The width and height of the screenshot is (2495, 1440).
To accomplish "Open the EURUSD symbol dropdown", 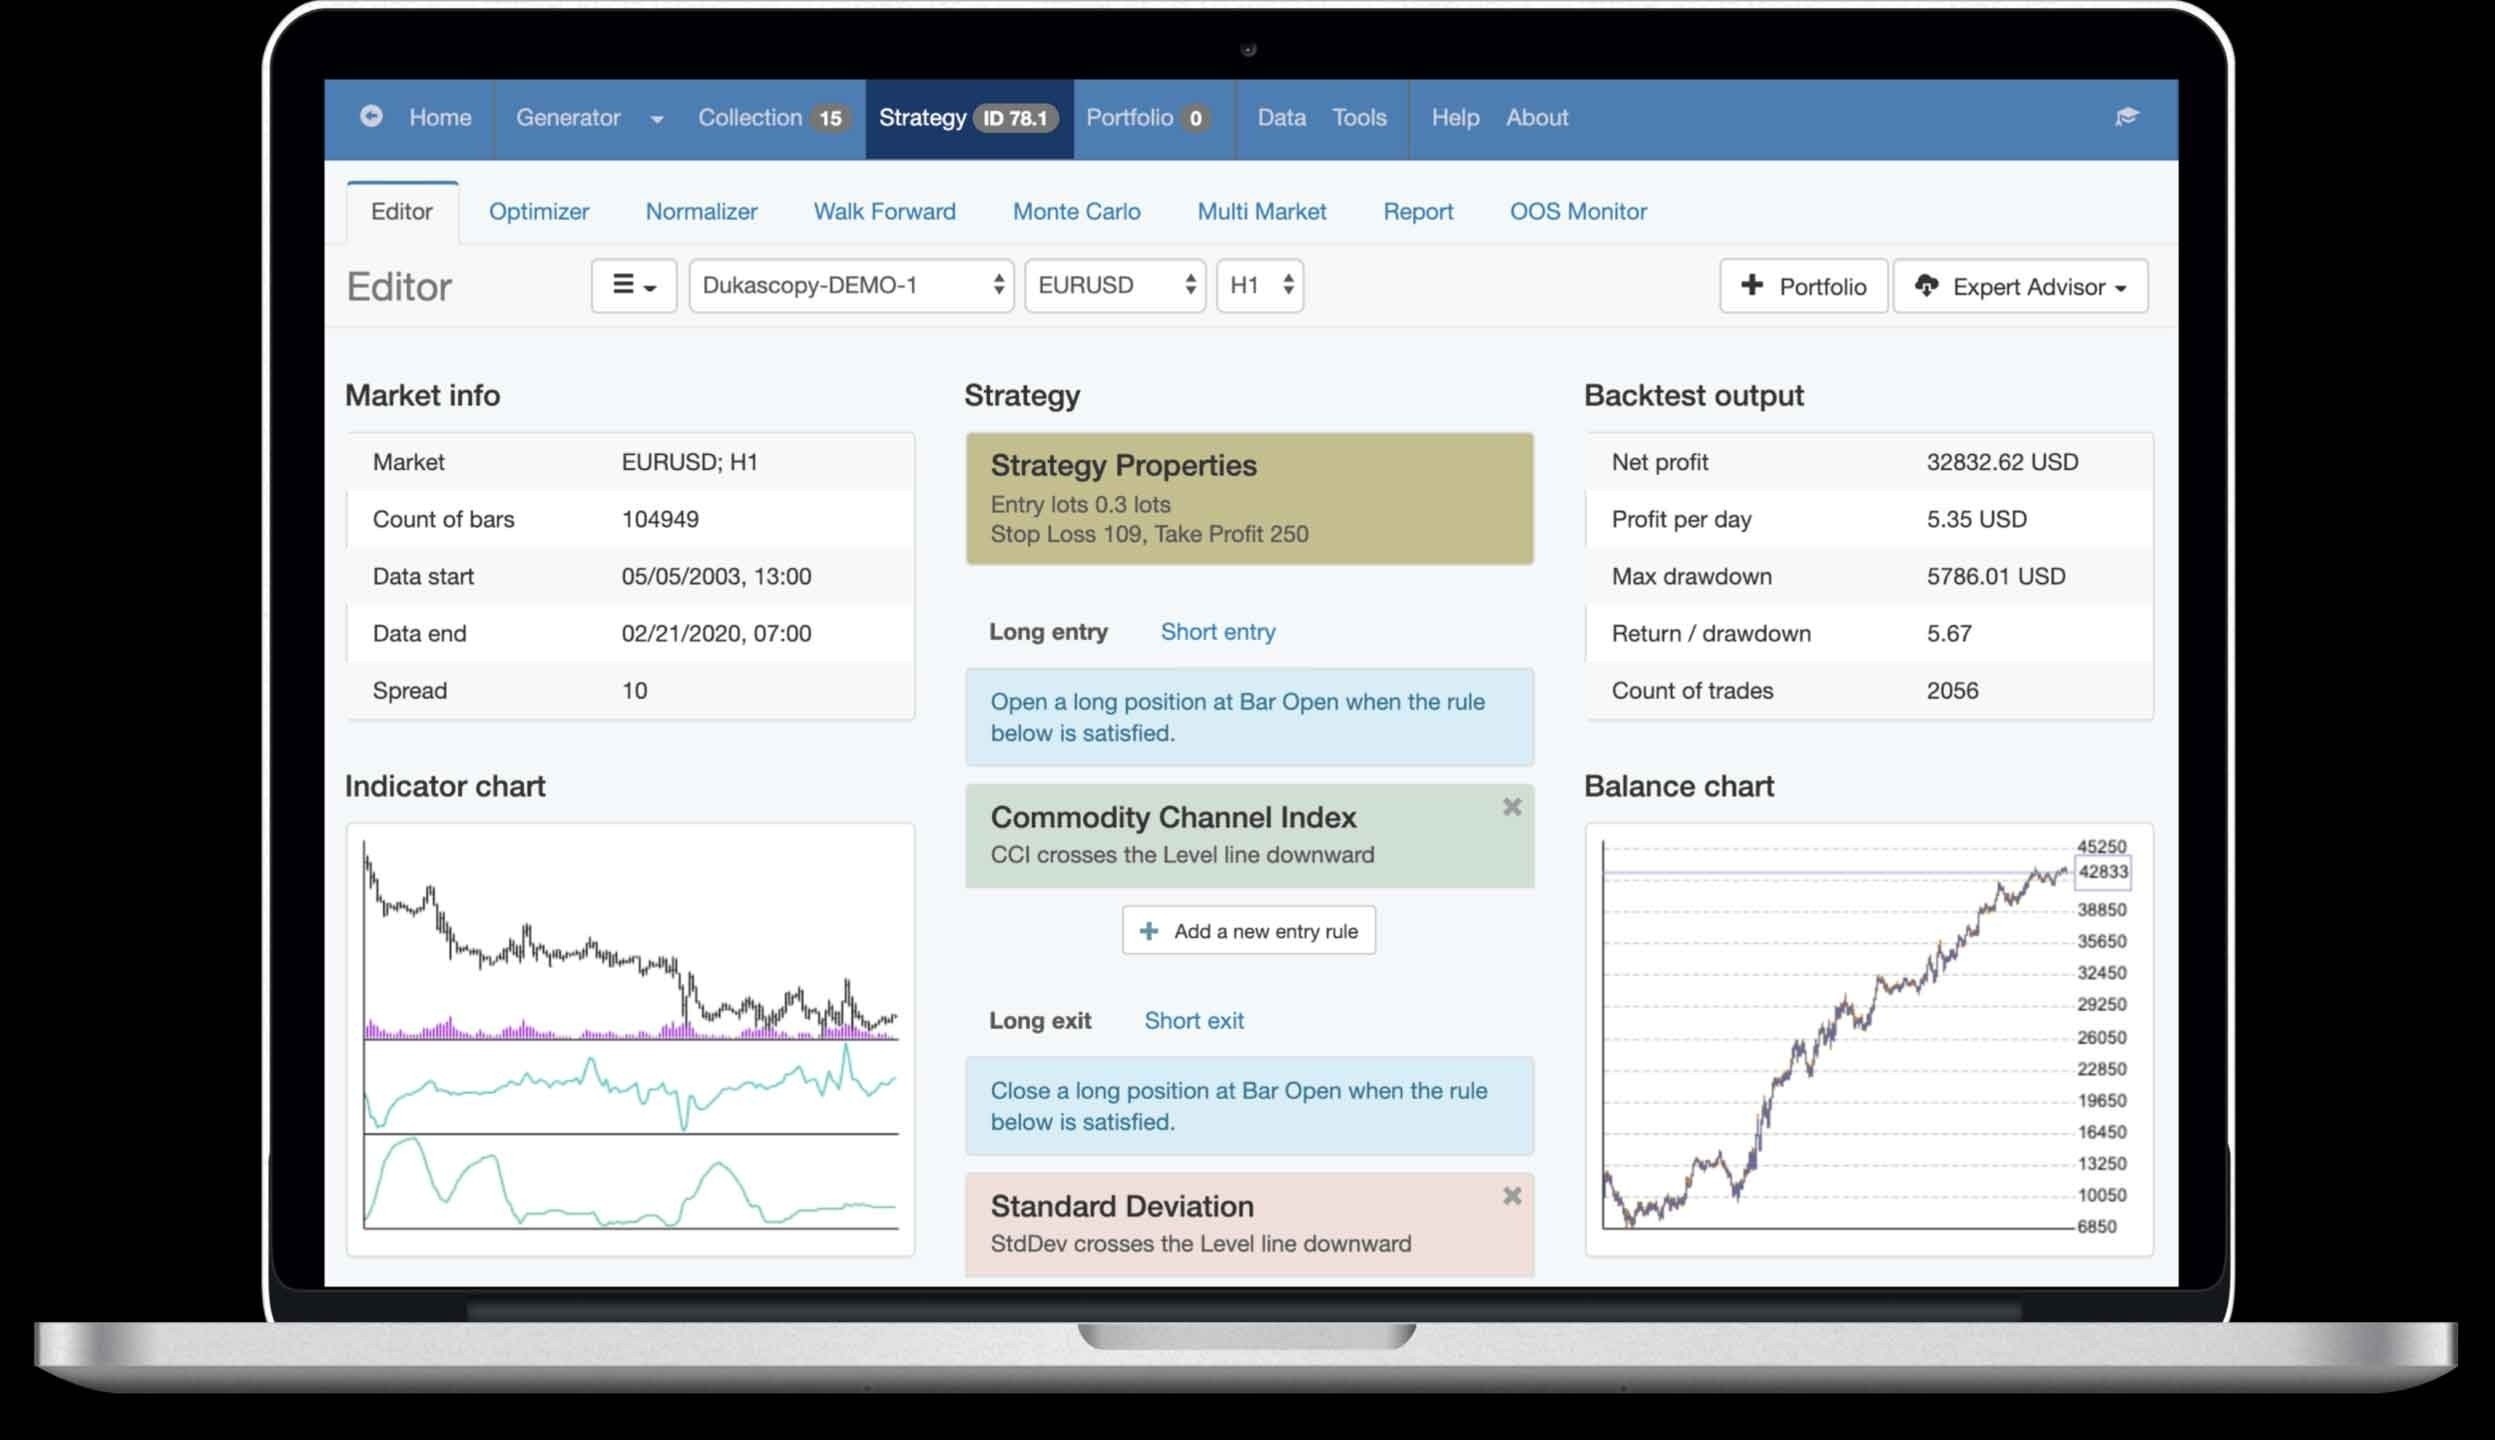I will click(x=1115, y=286).
